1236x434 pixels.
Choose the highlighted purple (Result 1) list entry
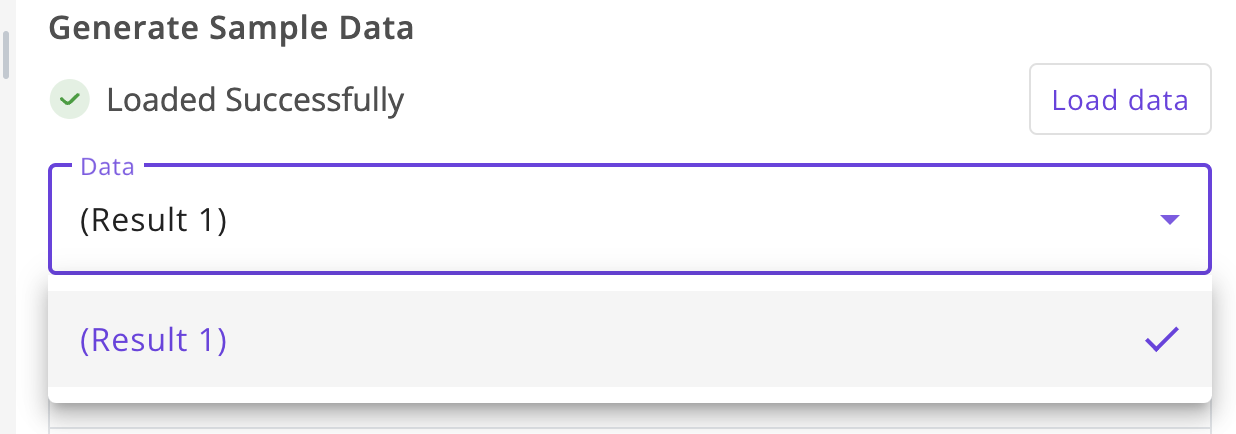coord(153,340)
